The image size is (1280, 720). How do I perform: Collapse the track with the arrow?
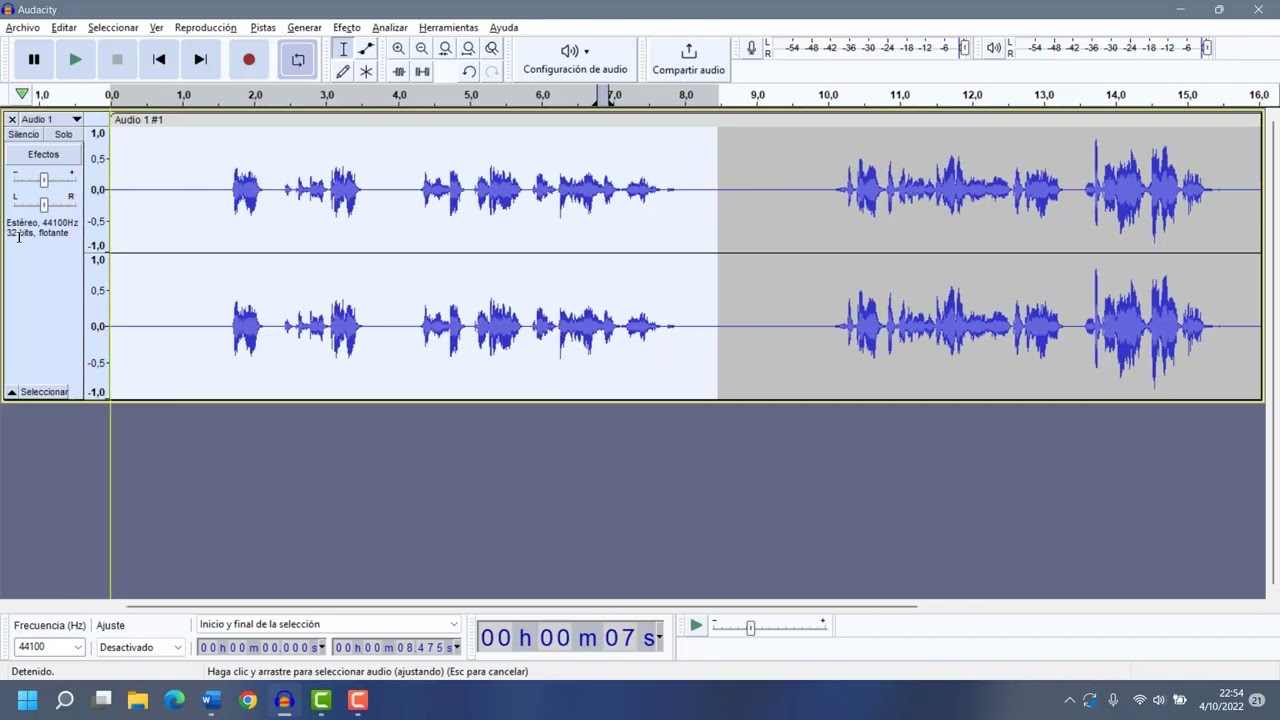point(12,392)
